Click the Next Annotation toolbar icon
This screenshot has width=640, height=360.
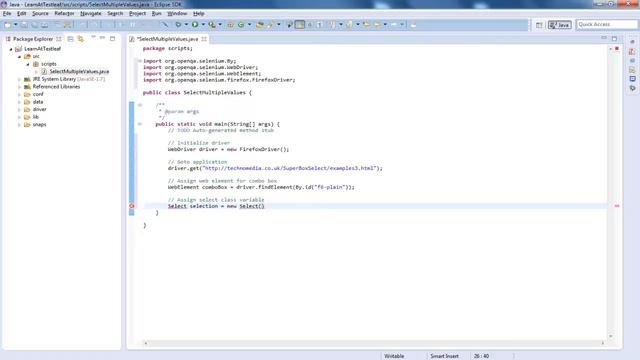point(331,24)
